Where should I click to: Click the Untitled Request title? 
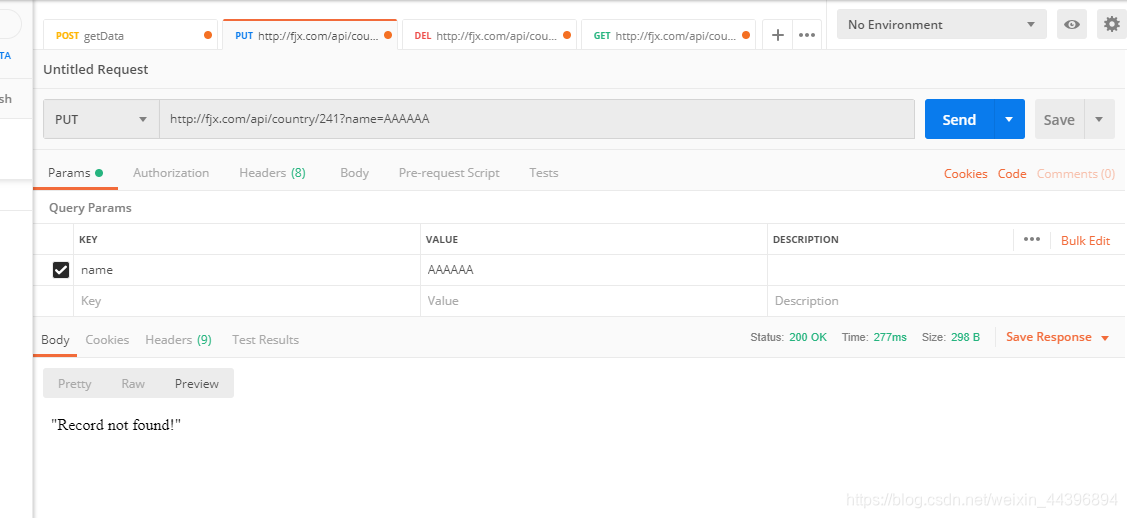96,69
